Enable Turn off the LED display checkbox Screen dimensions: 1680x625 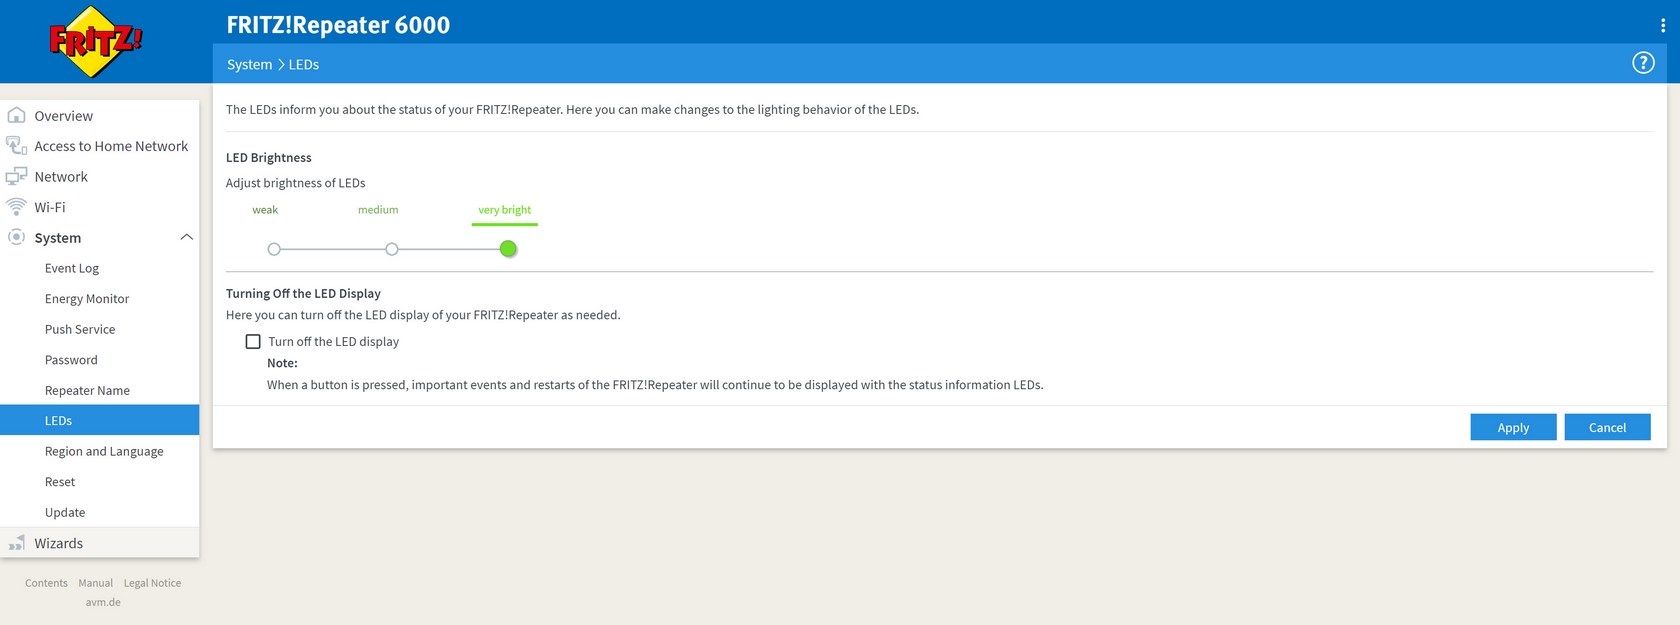click(253, 342)
